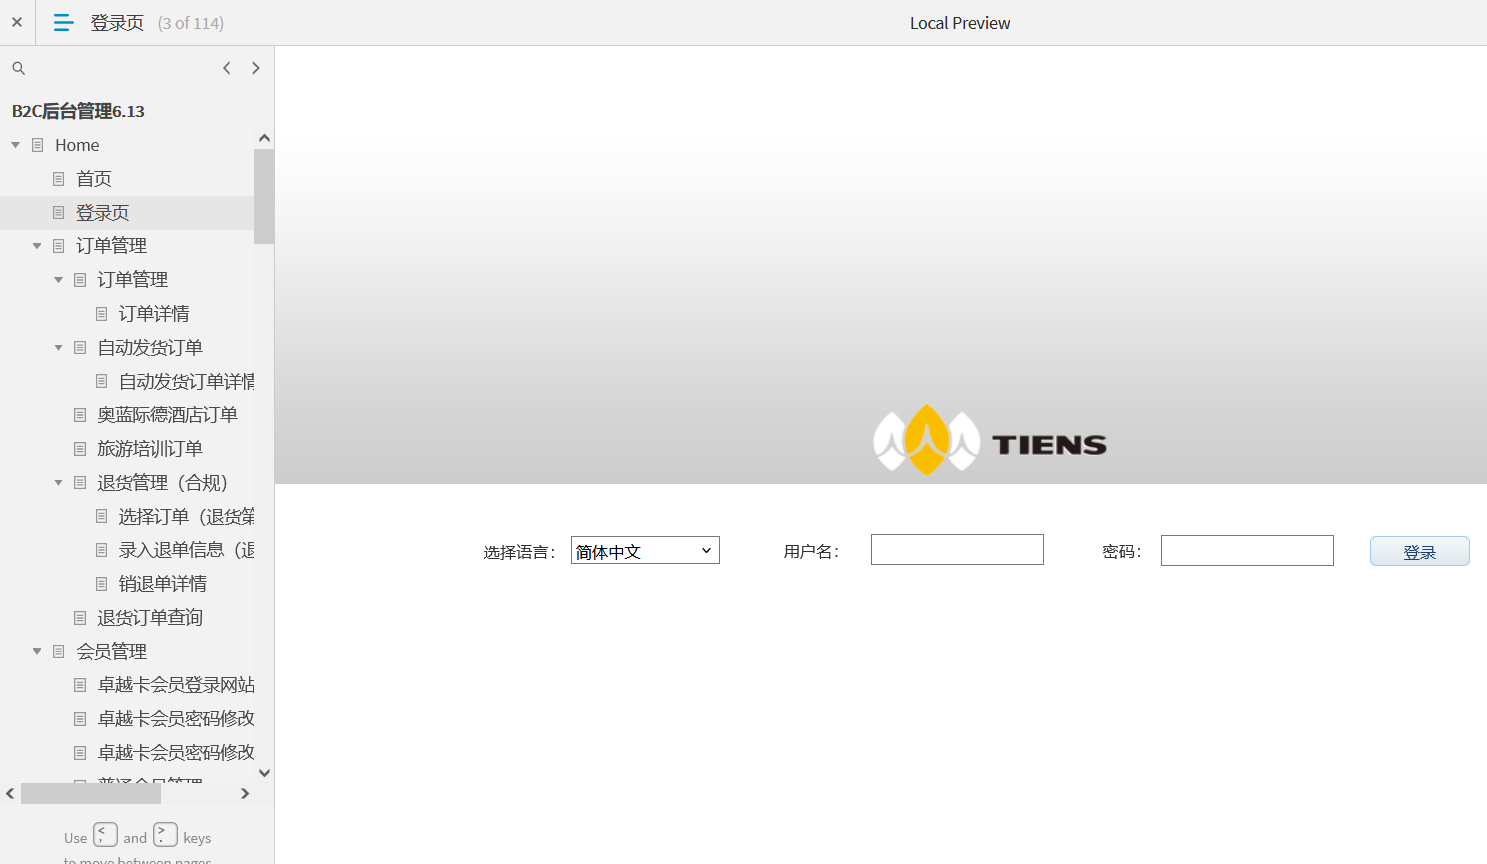The width and height of the screenshot is (1487, 864).
Task: Open the 首页 page in sitemap
Action: tap(94, 179)
